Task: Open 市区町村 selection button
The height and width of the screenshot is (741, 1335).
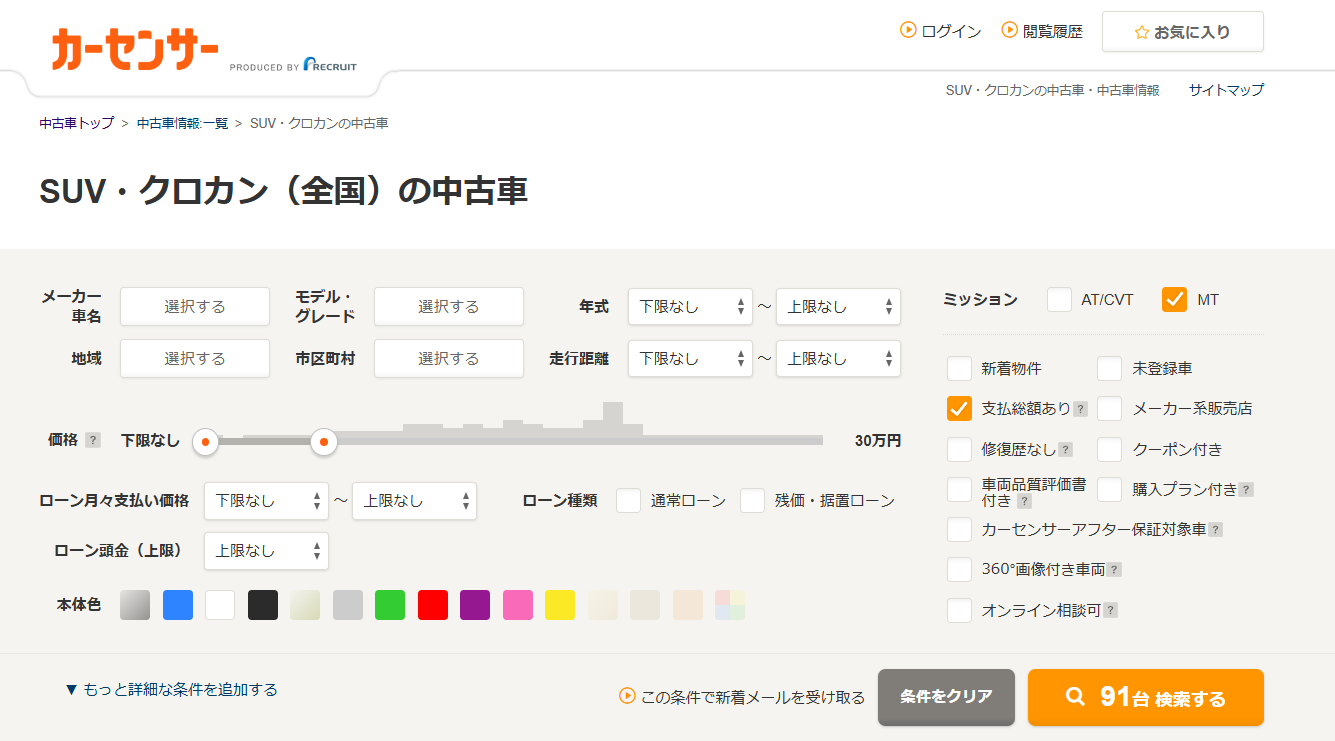Action: pos(449,358)
